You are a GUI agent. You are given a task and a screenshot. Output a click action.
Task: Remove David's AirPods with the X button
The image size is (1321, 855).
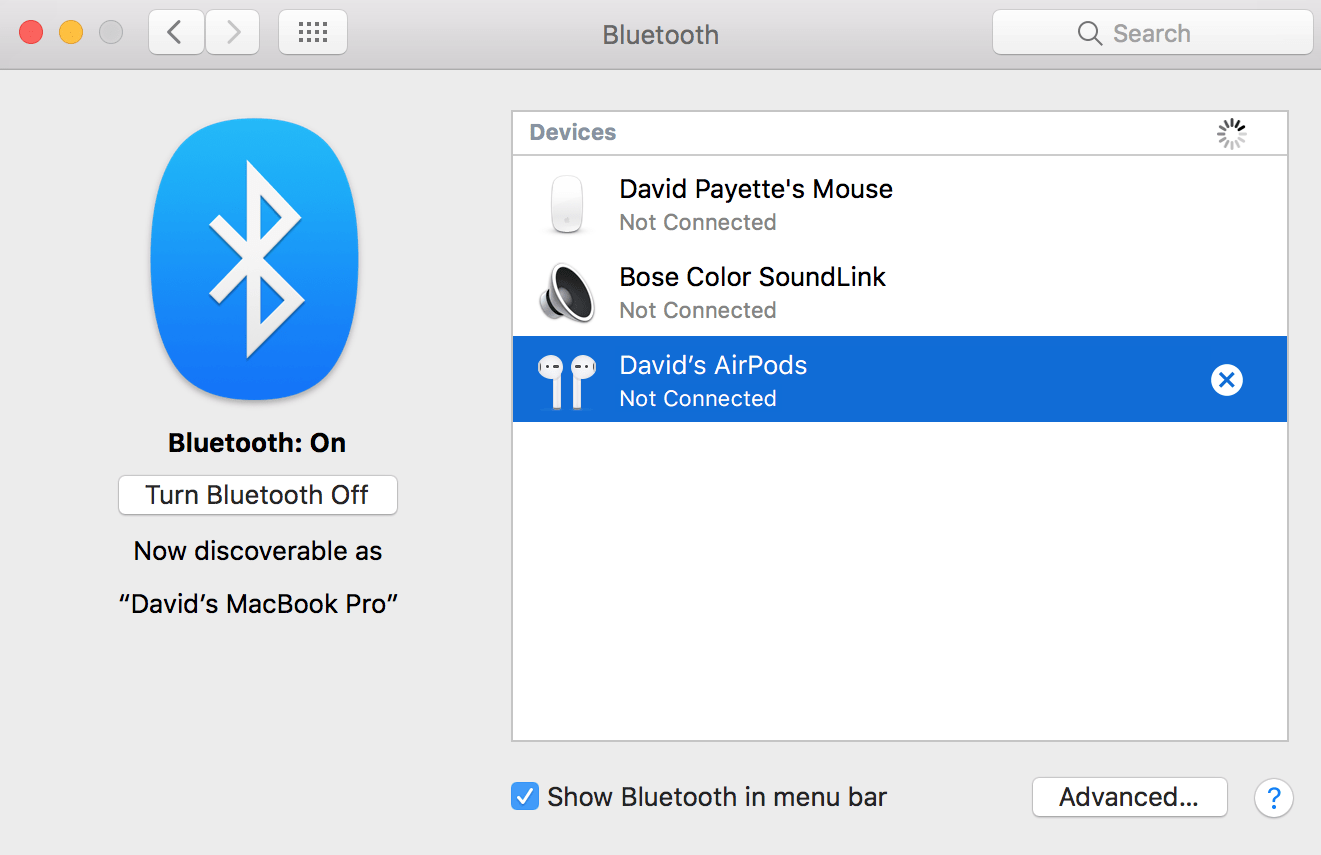(x=1227, y=380)
